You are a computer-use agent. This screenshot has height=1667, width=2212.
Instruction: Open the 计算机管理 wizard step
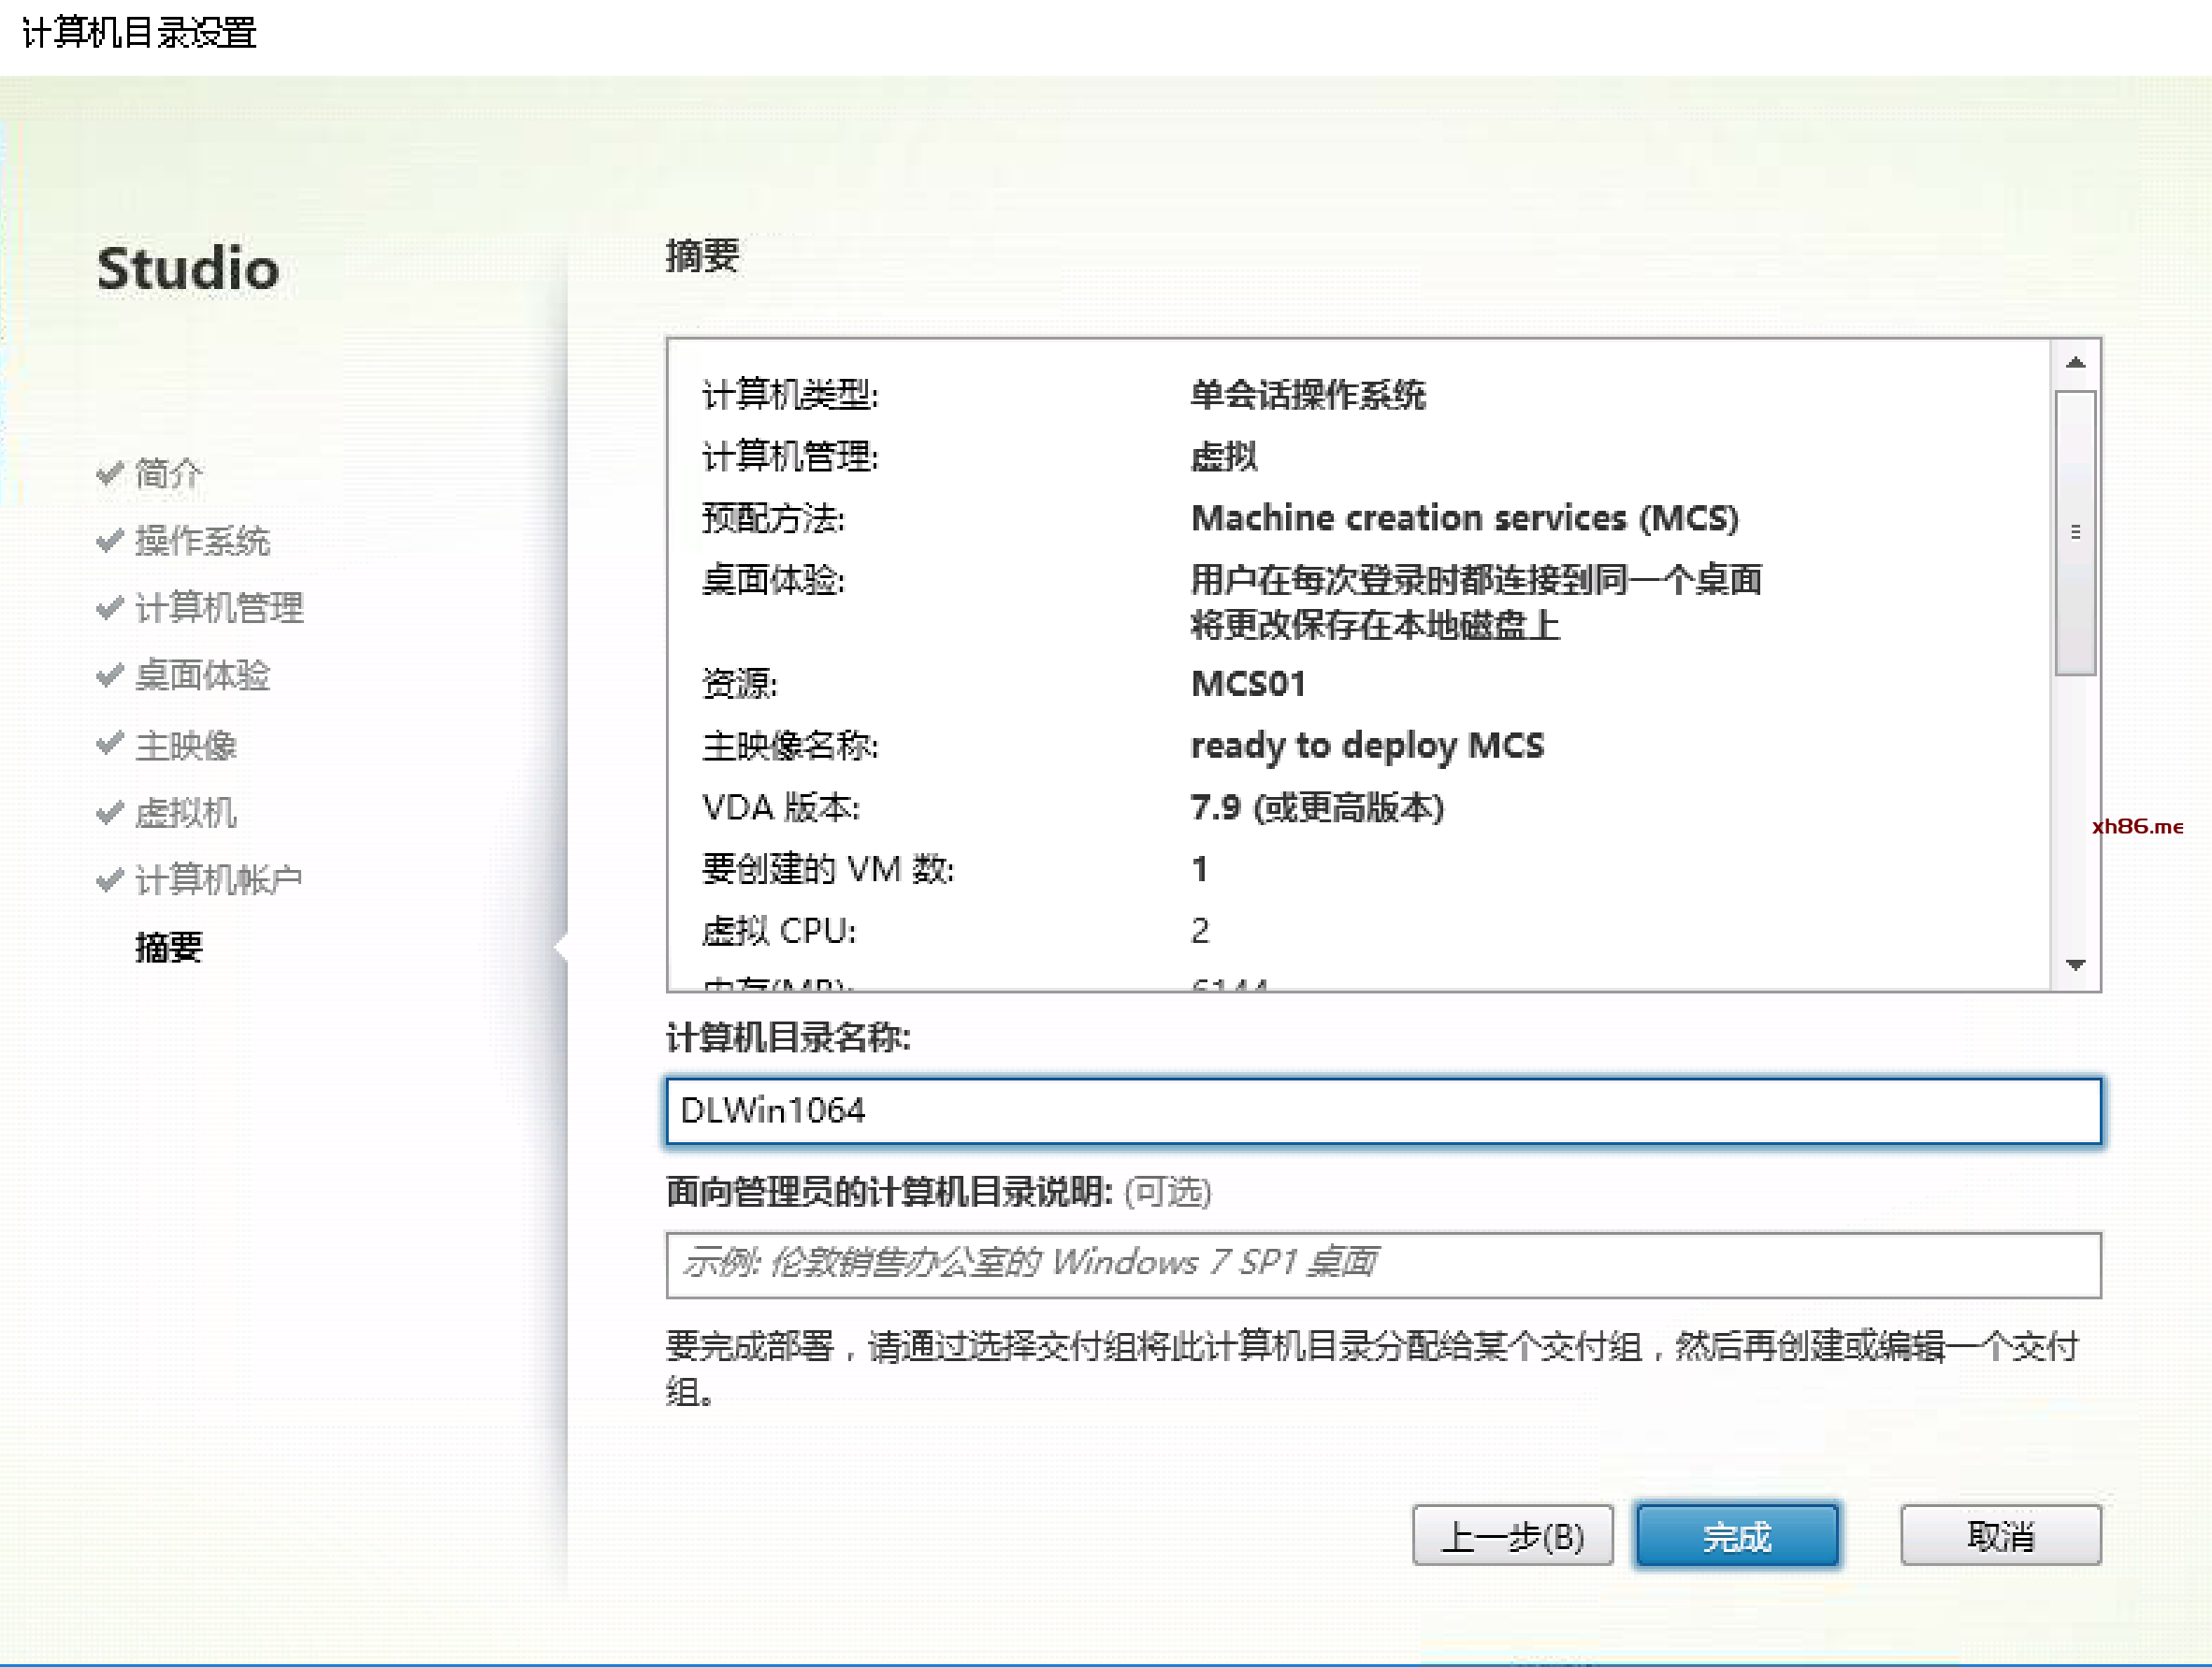(x=218, y=608)
